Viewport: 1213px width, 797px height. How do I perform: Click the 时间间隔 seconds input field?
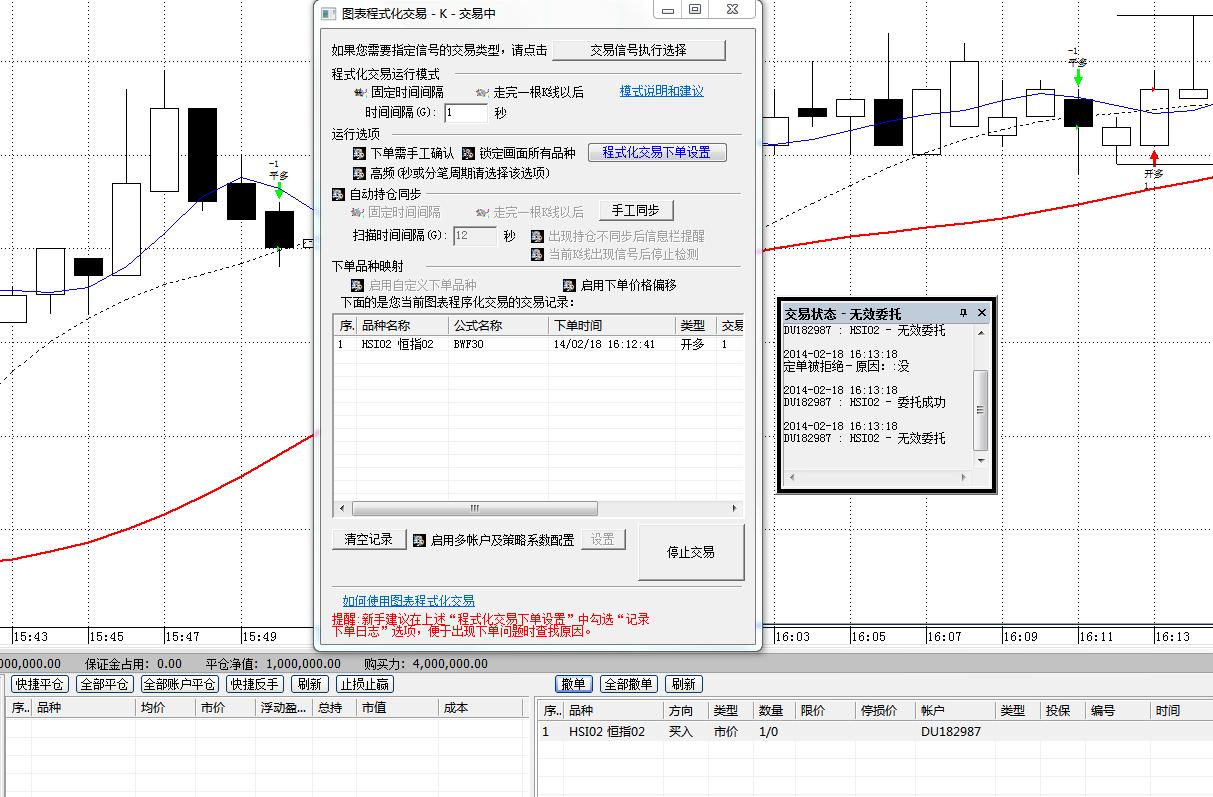465,113
